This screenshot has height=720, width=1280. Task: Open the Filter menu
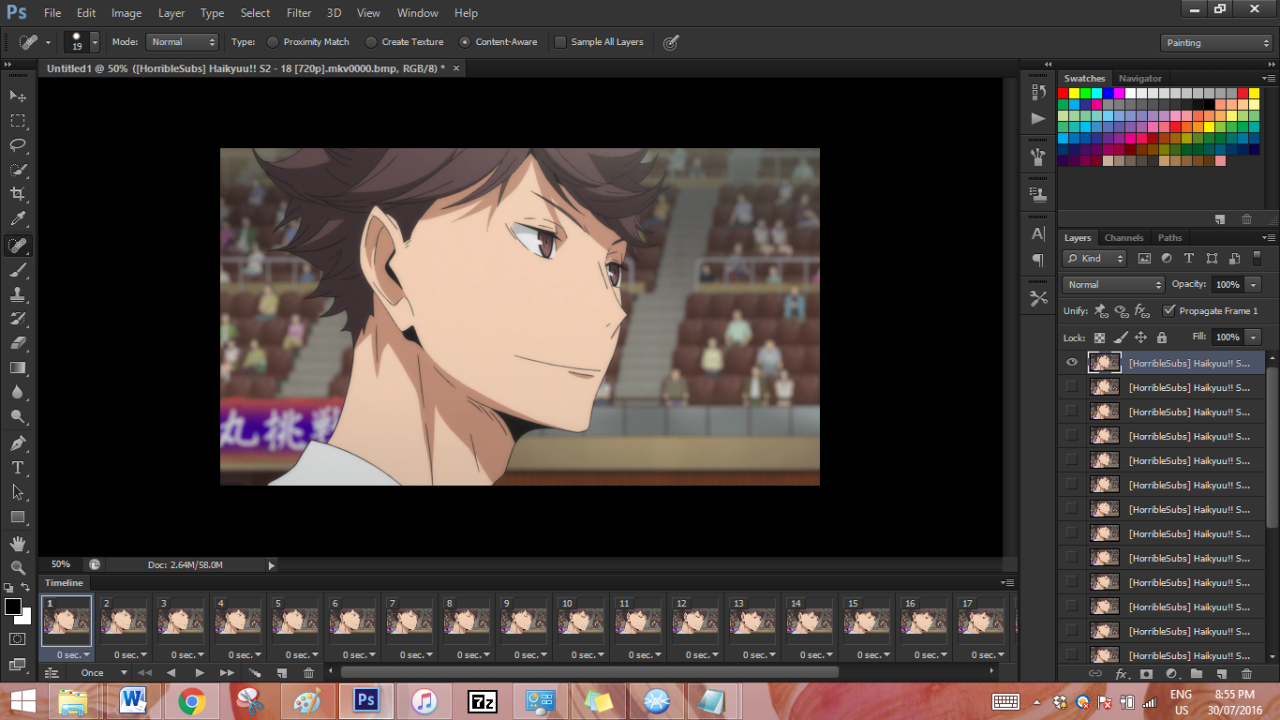(x=299, y=13)
